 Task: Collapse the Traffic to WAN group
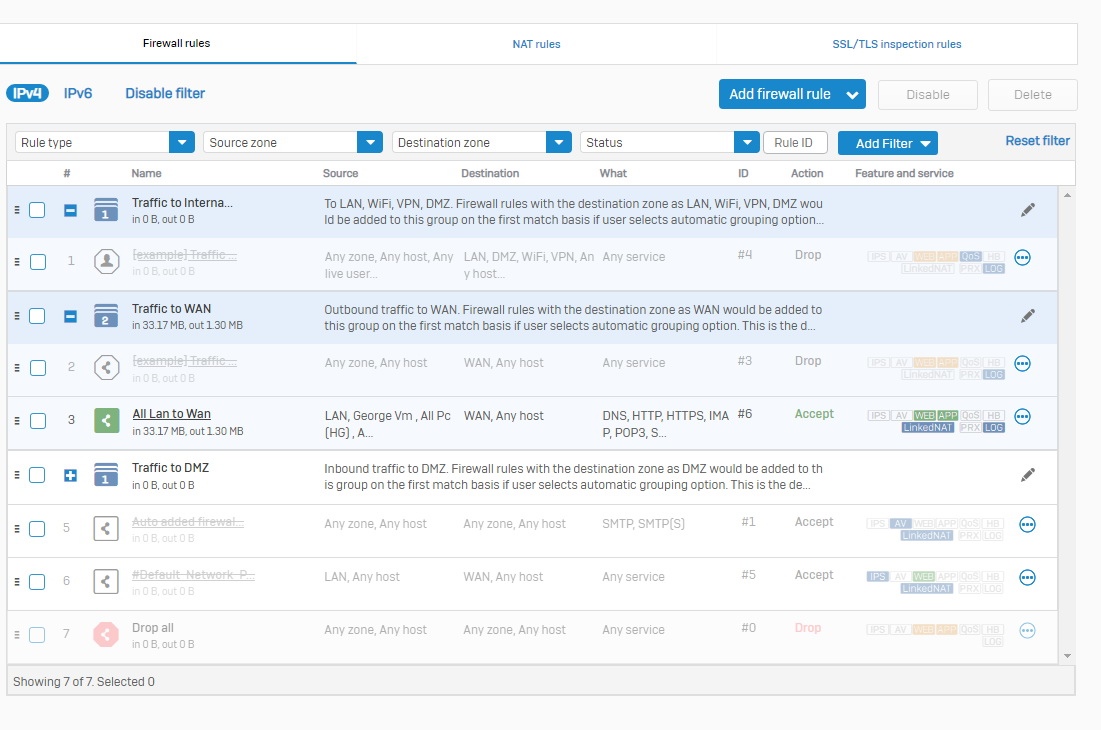click(x=70, y=317)
